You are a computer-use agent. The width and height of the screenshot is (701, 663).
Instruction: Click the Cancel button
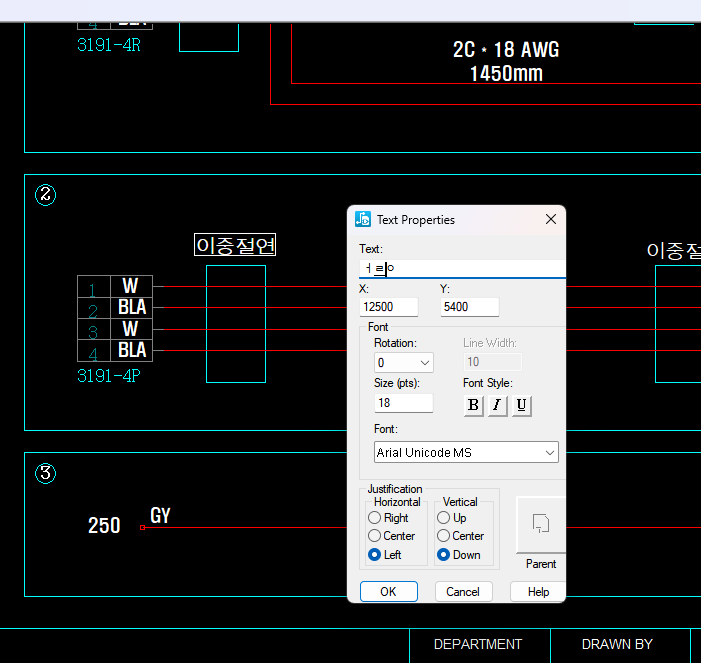(x=463, y=592)
